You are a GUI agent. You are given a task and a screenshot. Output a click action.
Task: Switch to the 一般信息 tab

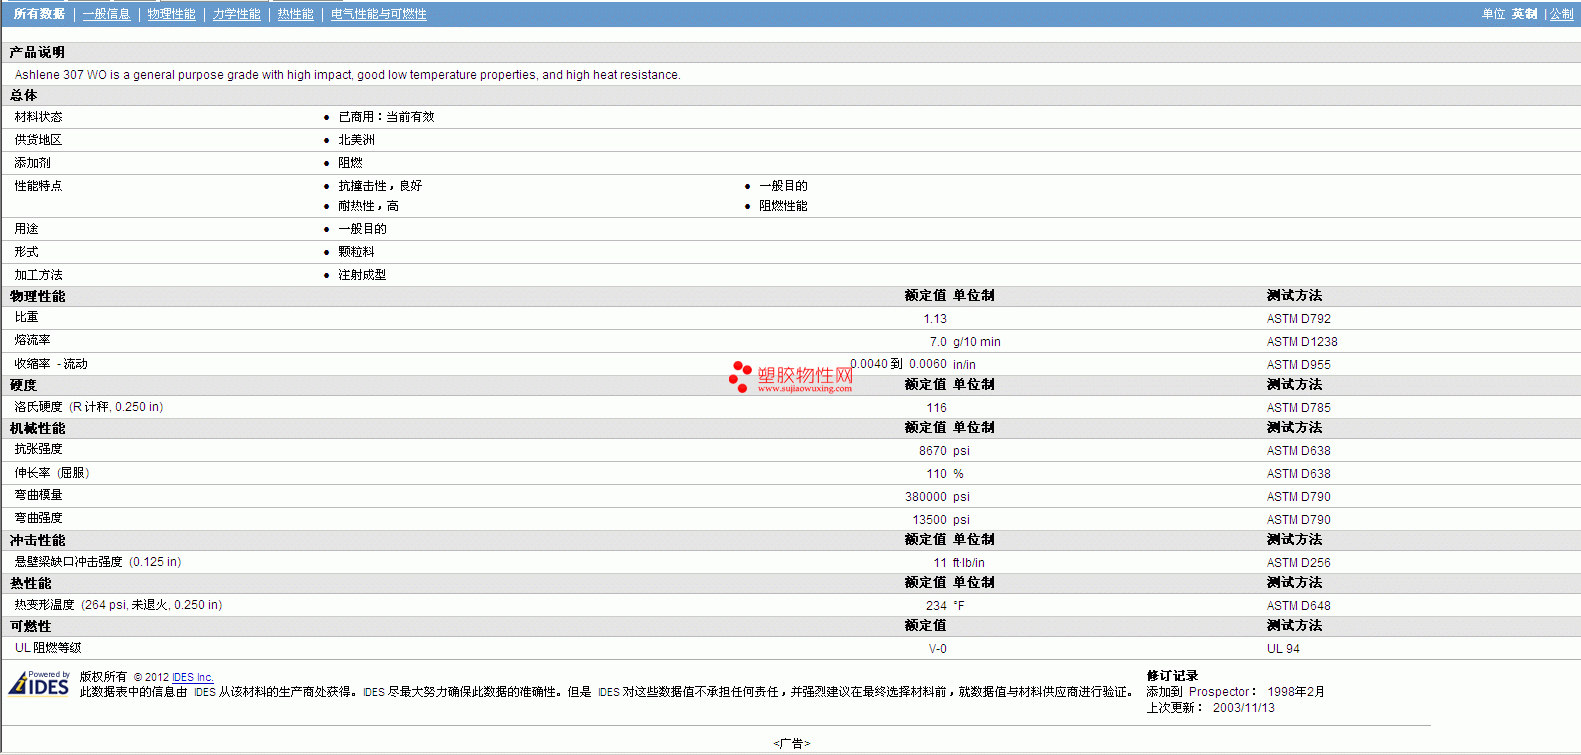[106, 14]
